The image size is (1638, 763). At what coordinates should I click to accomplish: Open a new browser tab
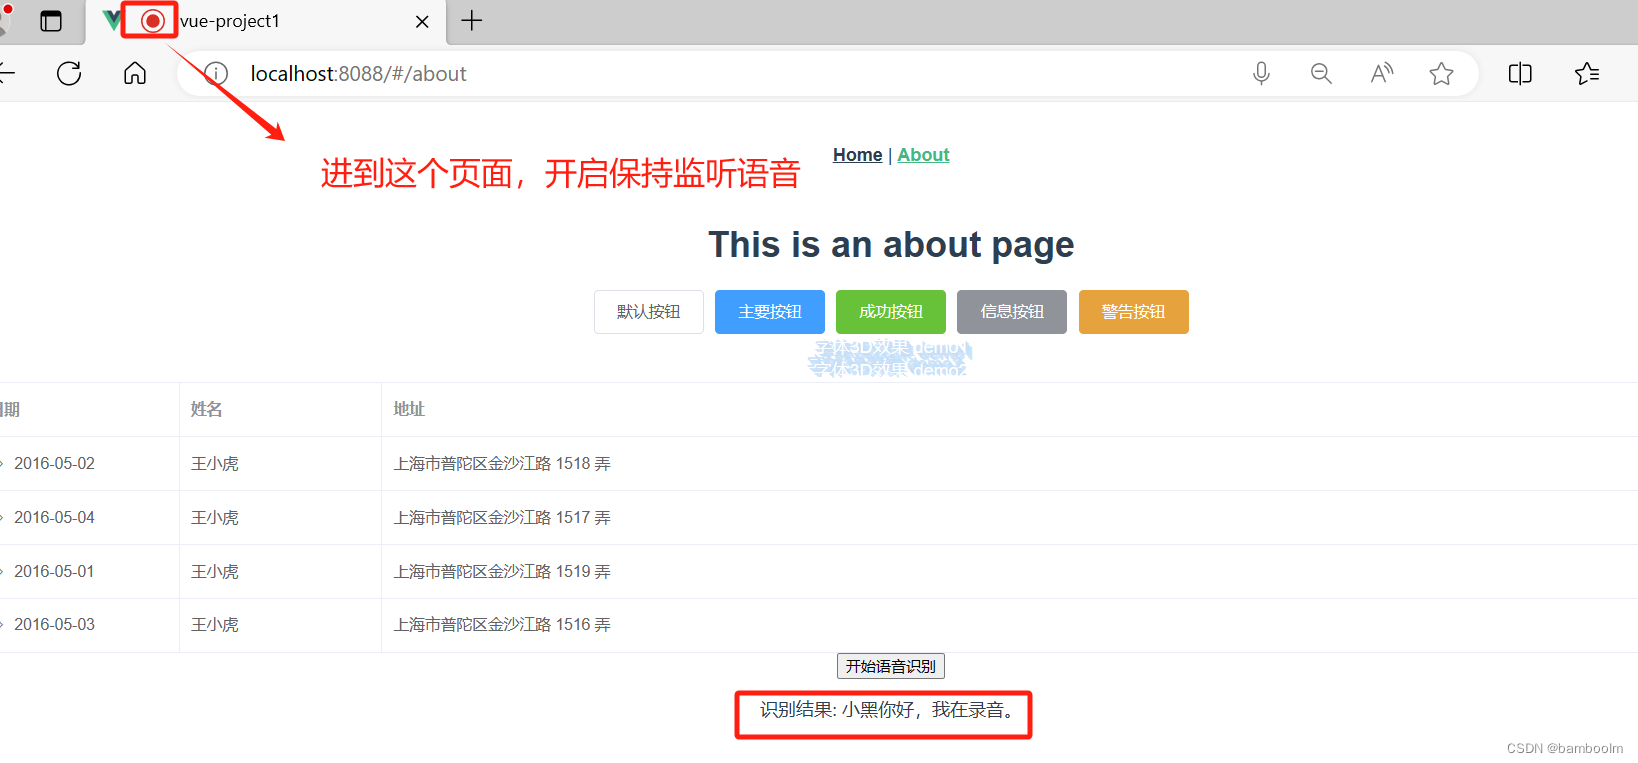tap(472, 20)
